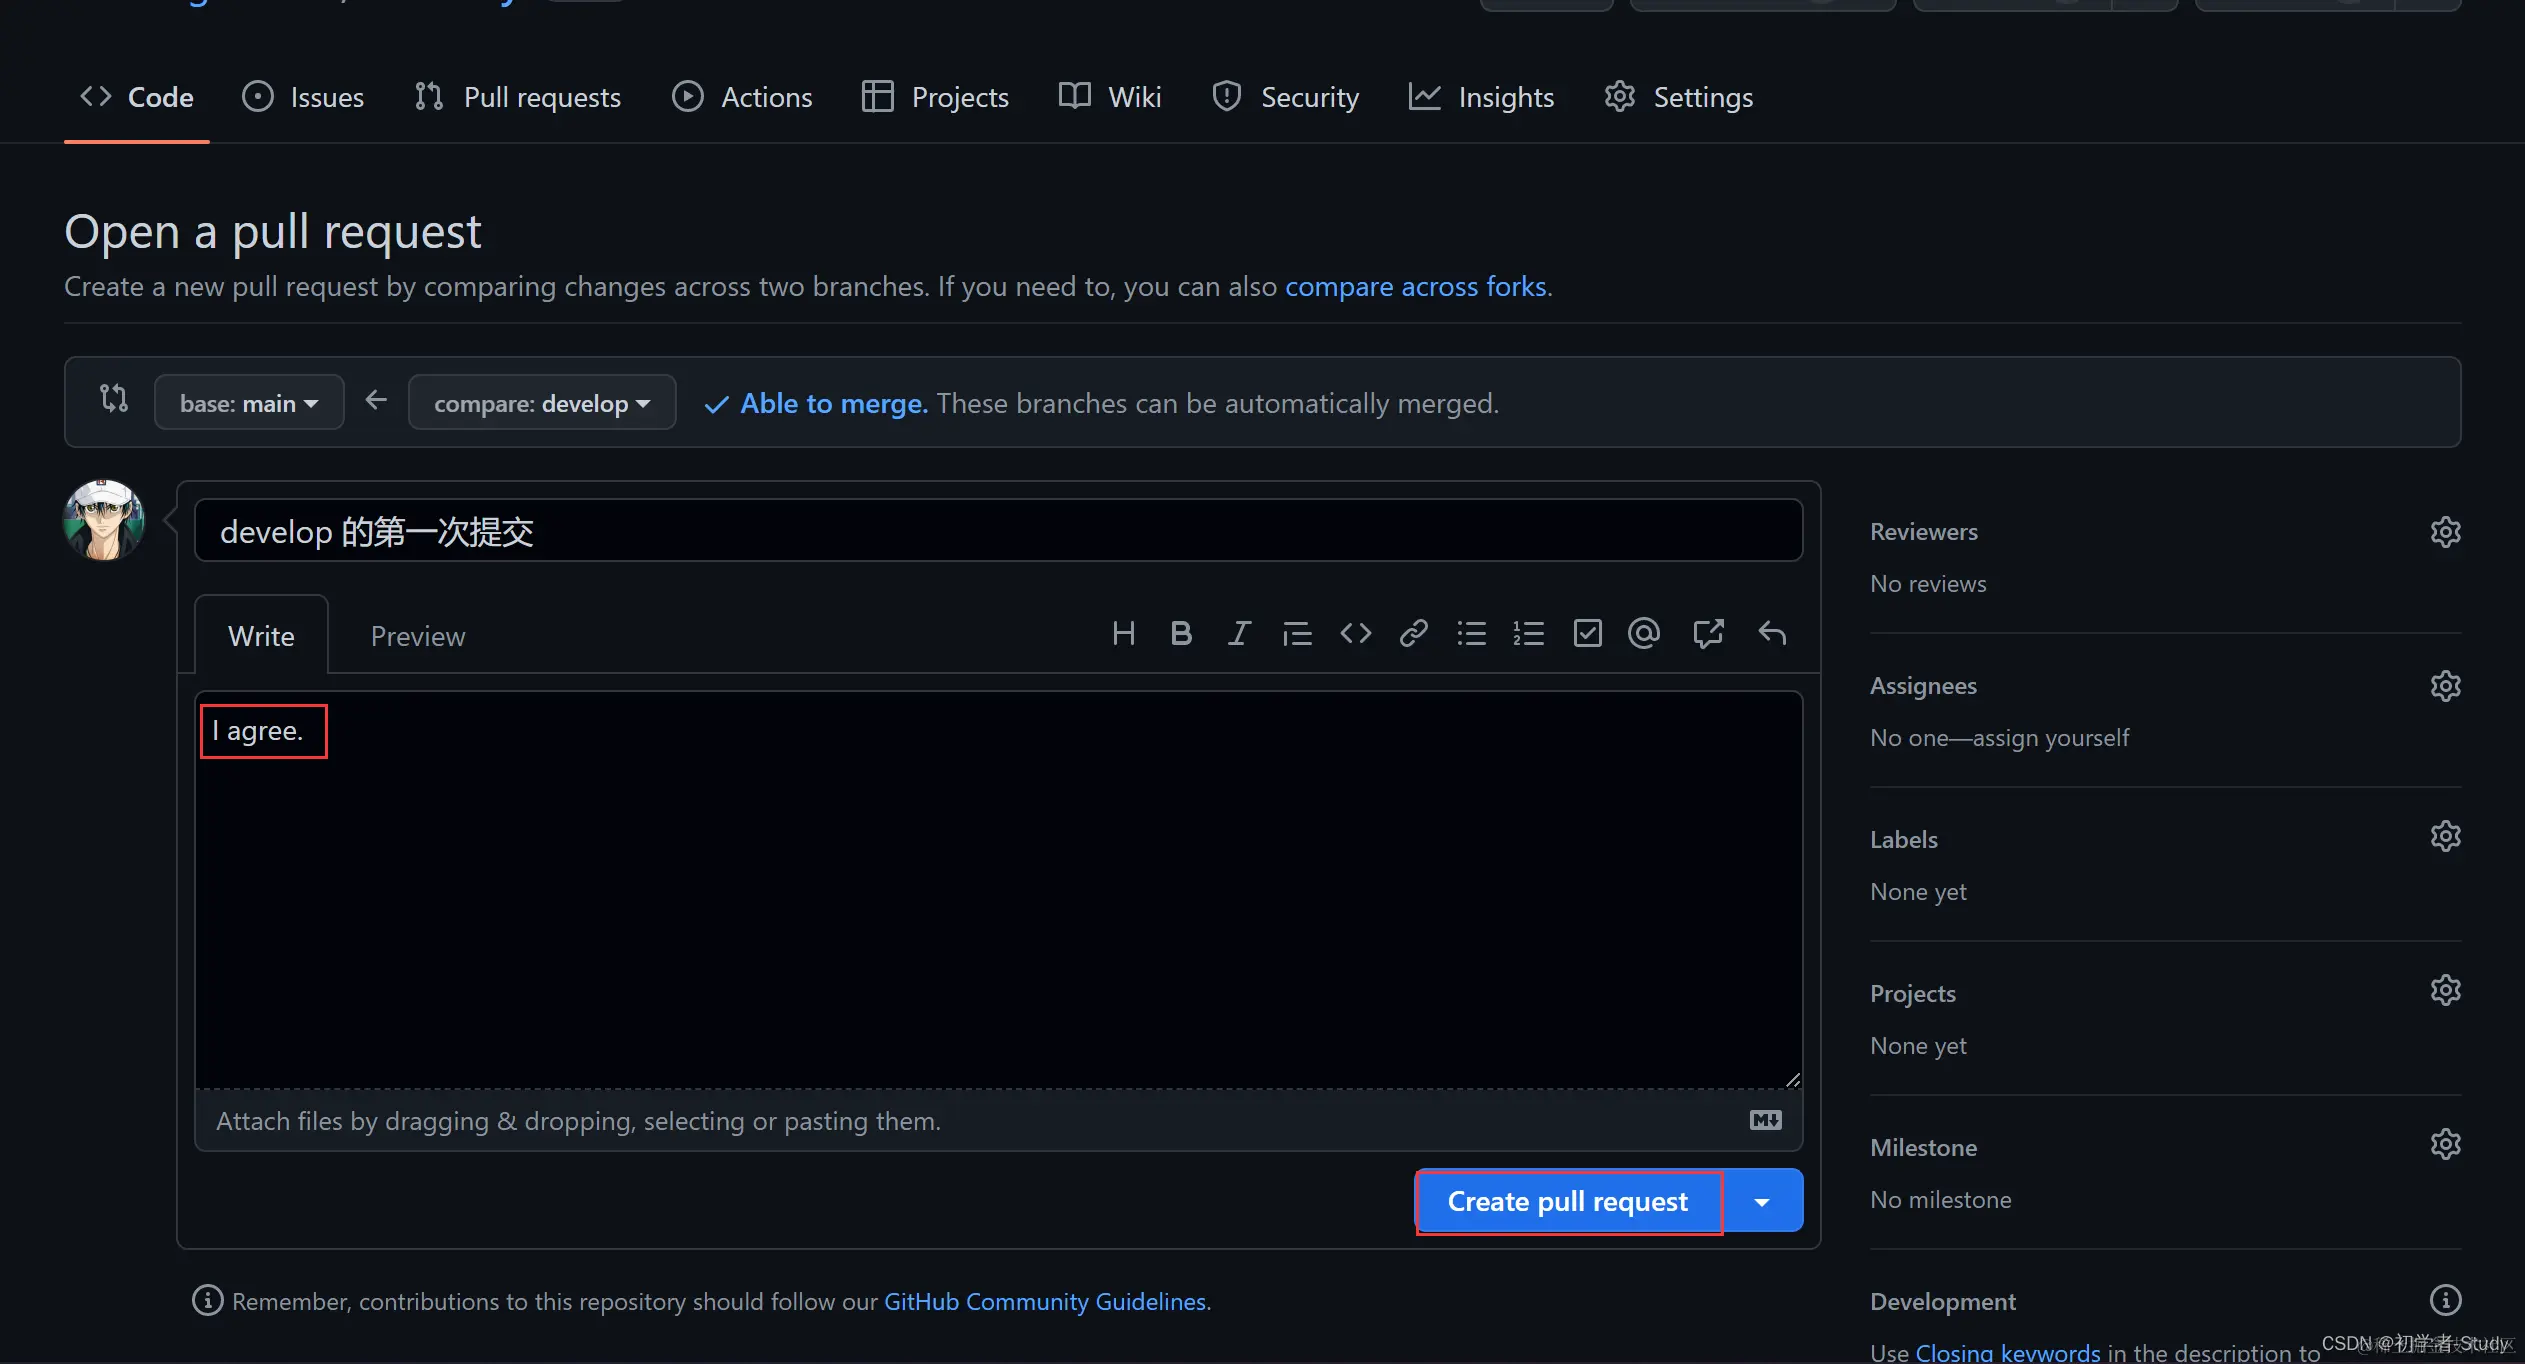Screen dimensions: 2525x1364
Task: Click the pull request title field
Action: coord(998,531)
